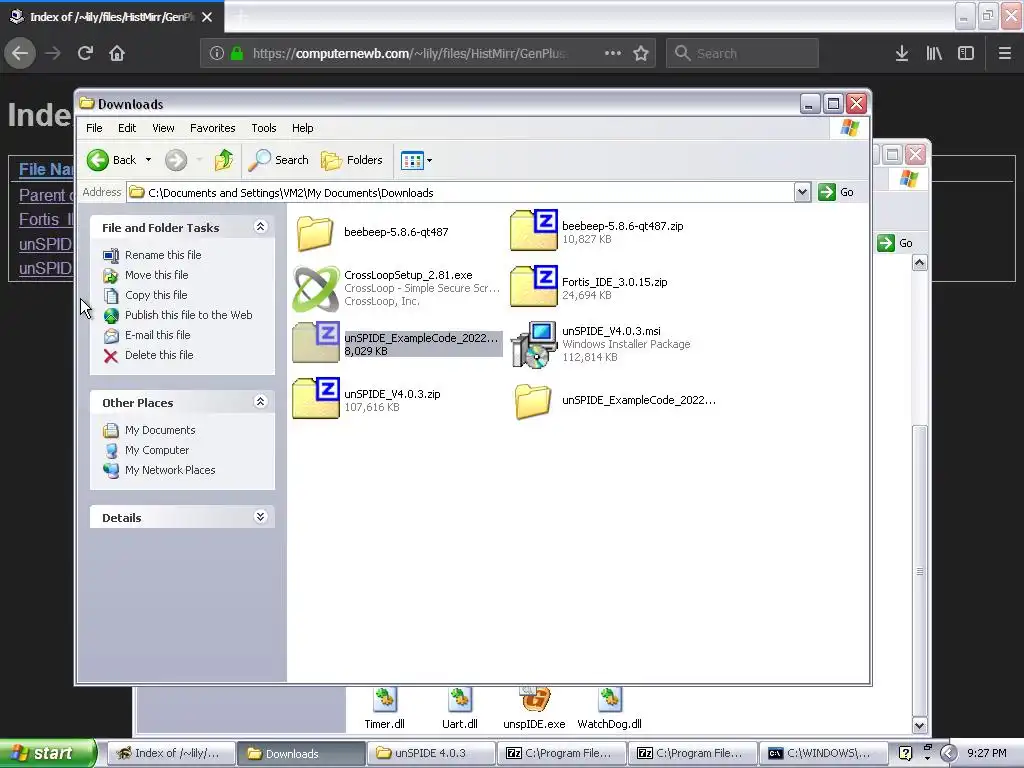Select the beebeep-5.8.6-qt487 folder icon

pos(315,232)
